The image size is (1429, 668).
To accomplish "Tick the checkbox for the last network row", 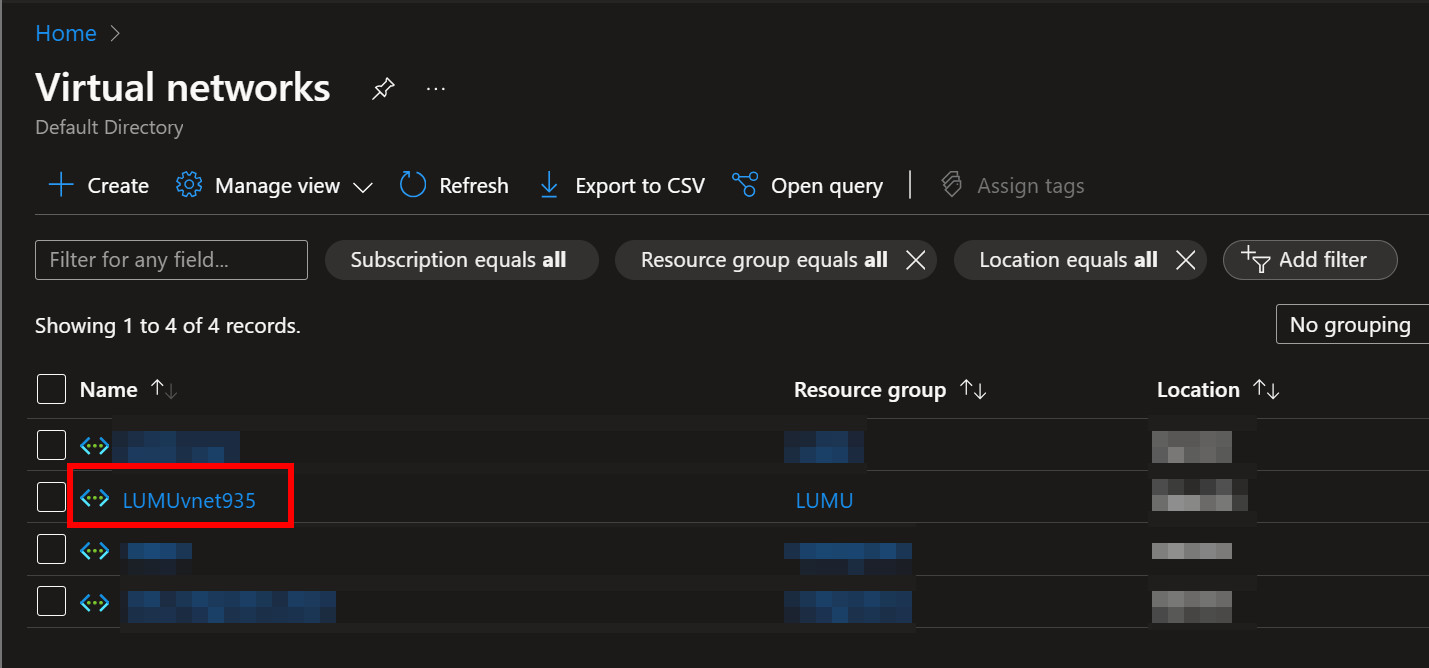I will (x=51, y=601).
